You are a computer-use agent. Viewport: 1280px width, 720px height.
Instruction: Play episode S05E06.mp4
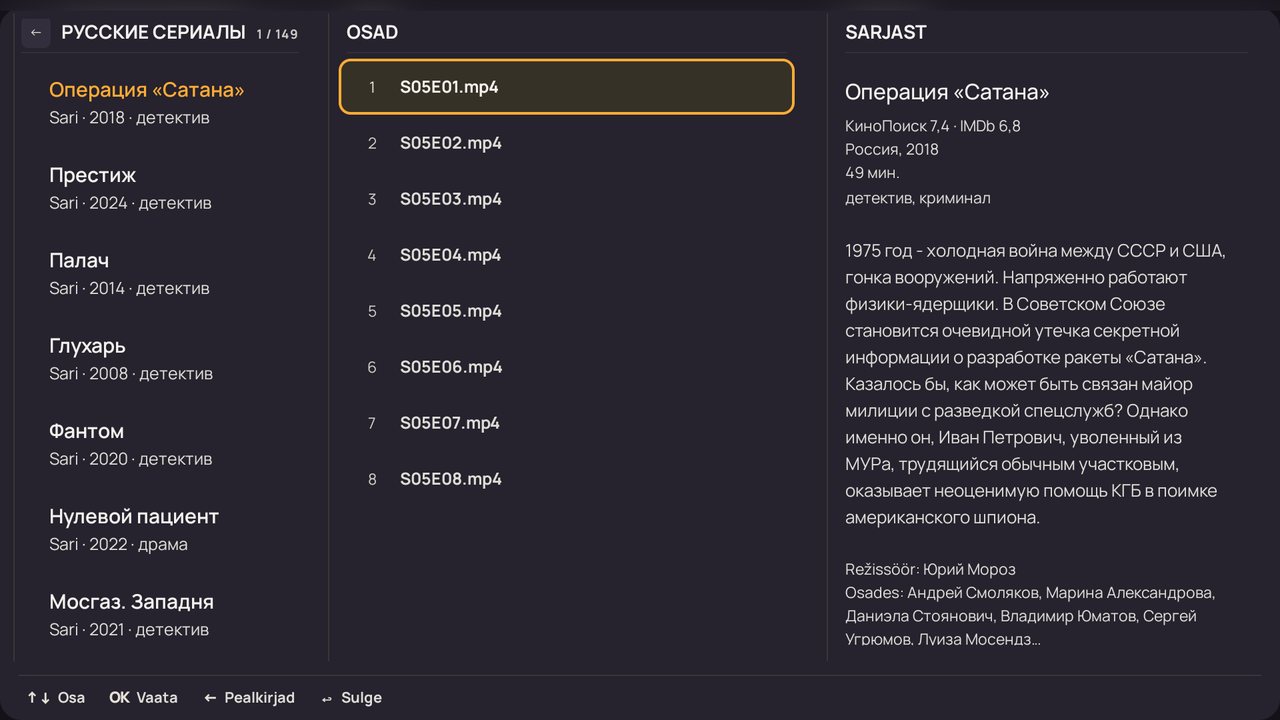[x=566, y=367]
